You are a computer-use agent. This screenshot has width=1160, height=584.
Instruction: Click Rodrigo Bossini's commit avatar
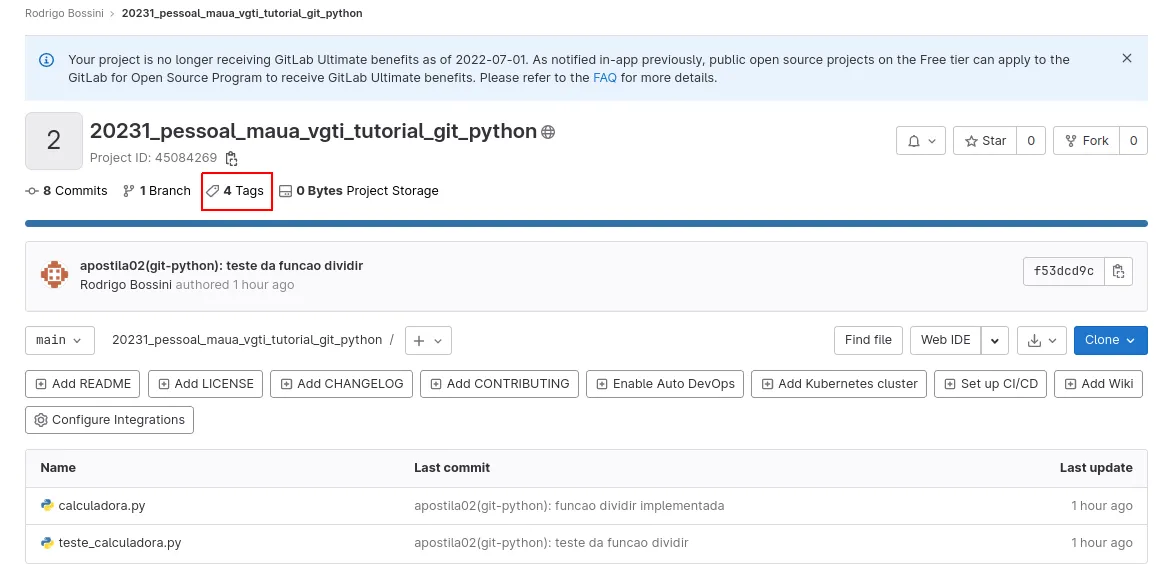tap(54, 275)
